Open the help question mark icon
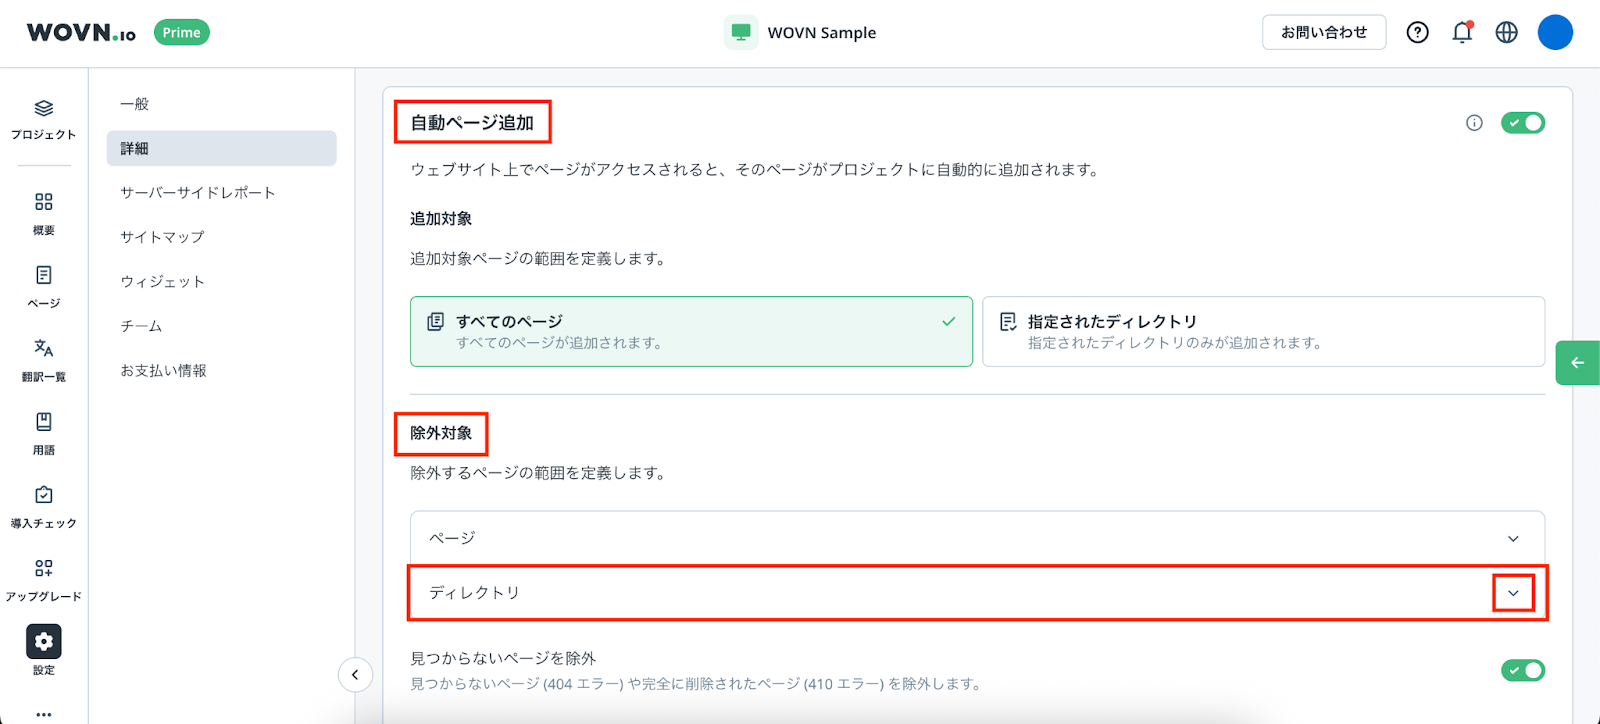The height and width of the screenshot is (724, 1600). [1417, 32]
